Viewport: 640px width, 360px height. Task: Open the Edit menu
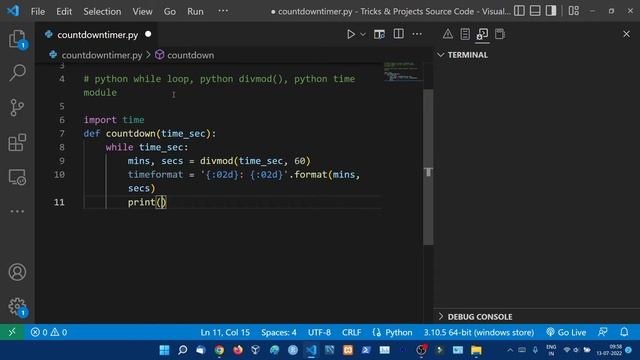[64, 11]
